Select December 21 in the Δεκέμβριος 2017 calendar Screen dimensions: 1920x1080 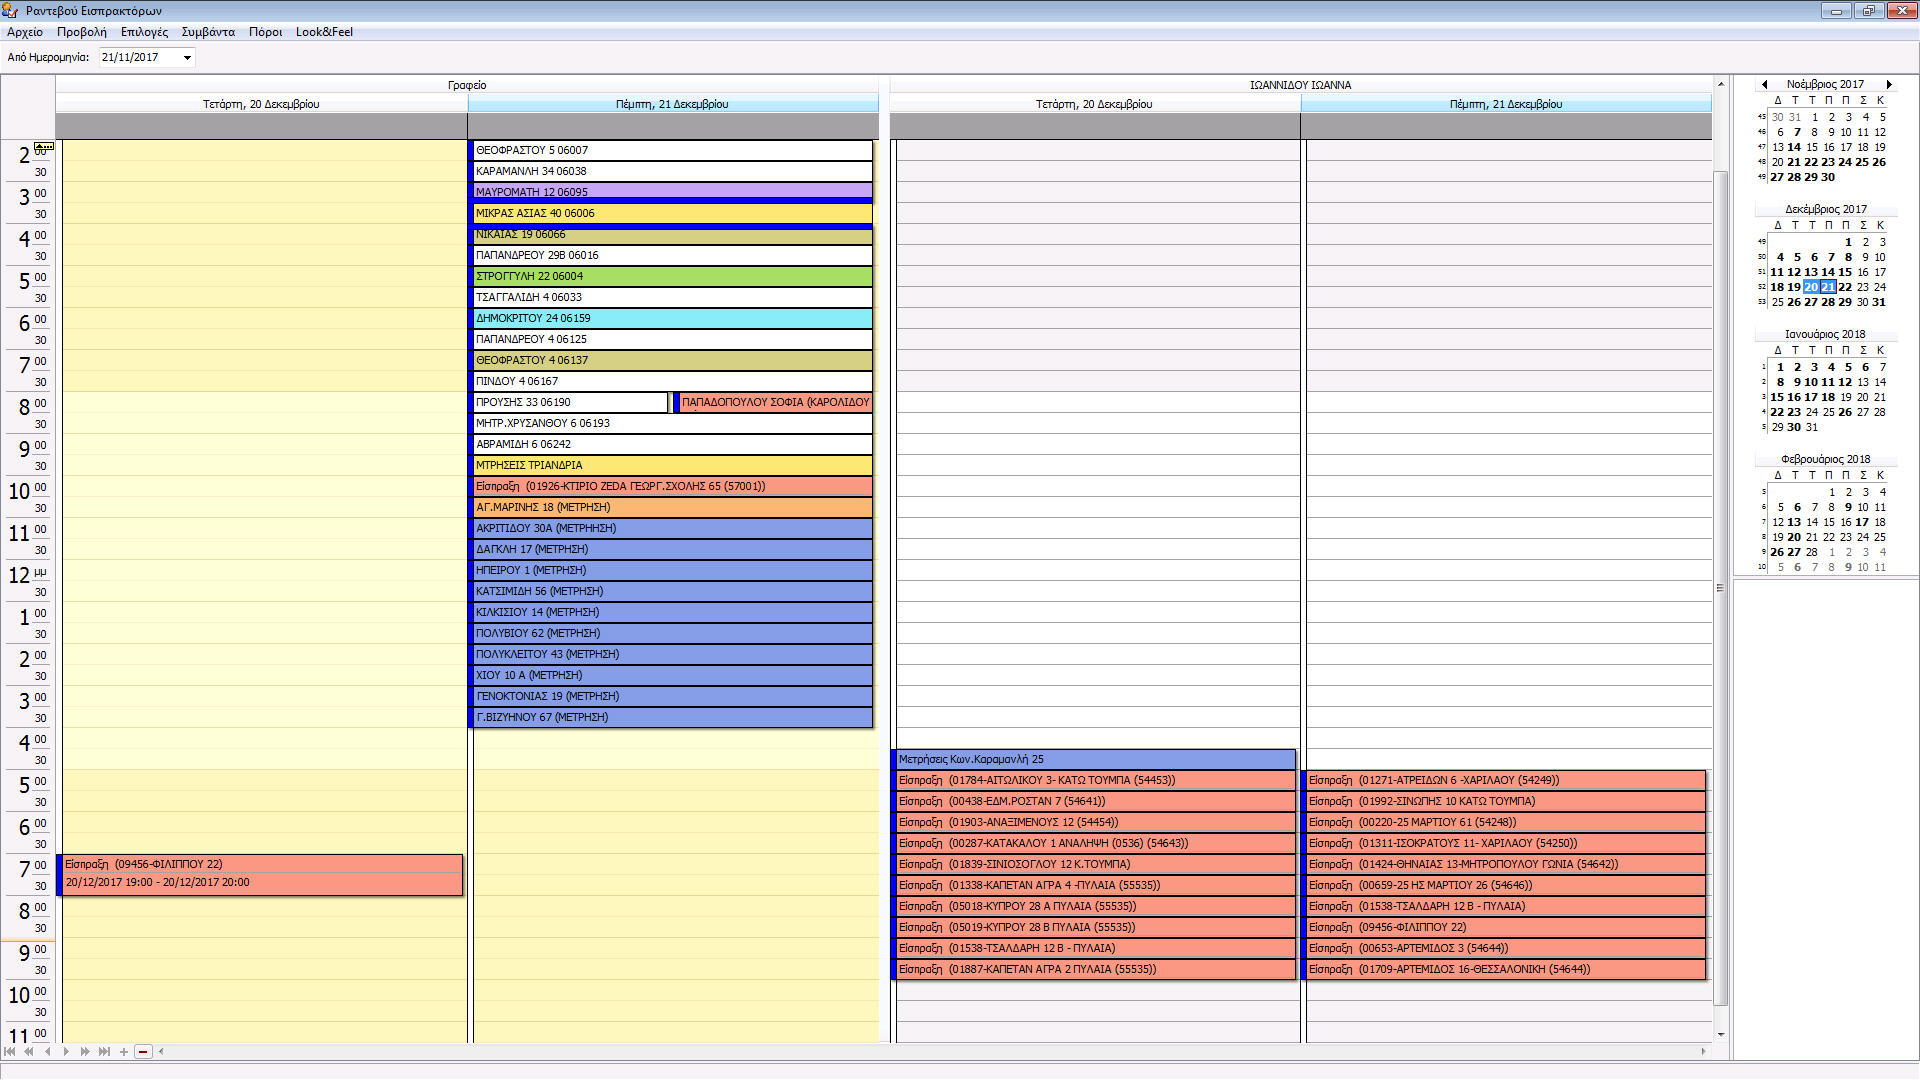point(1828,287)
